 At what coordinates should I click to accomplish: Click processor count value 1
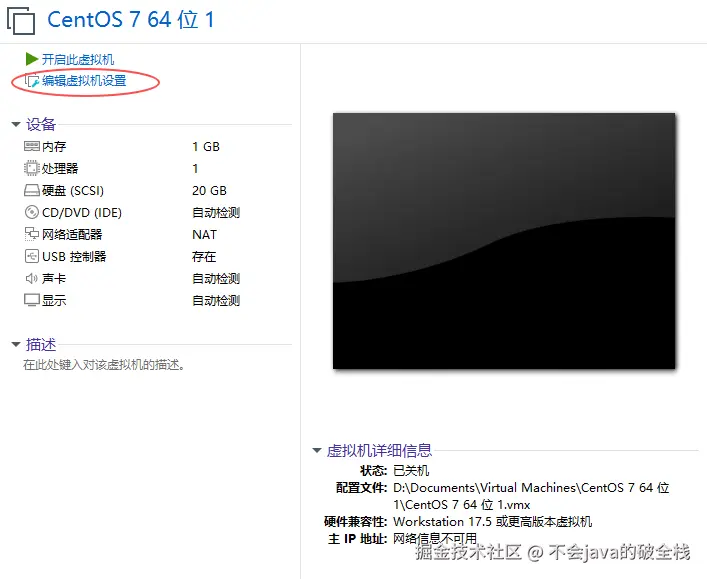point(195,169)
